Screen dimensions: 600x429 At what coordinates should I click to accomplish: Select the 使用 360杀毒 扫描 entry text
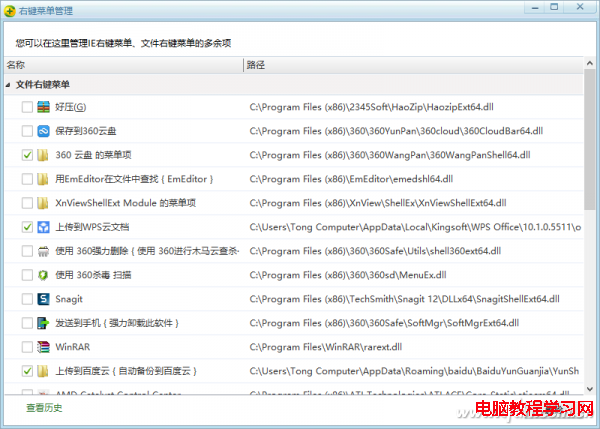pyautogui.click(x=93, y=275)
